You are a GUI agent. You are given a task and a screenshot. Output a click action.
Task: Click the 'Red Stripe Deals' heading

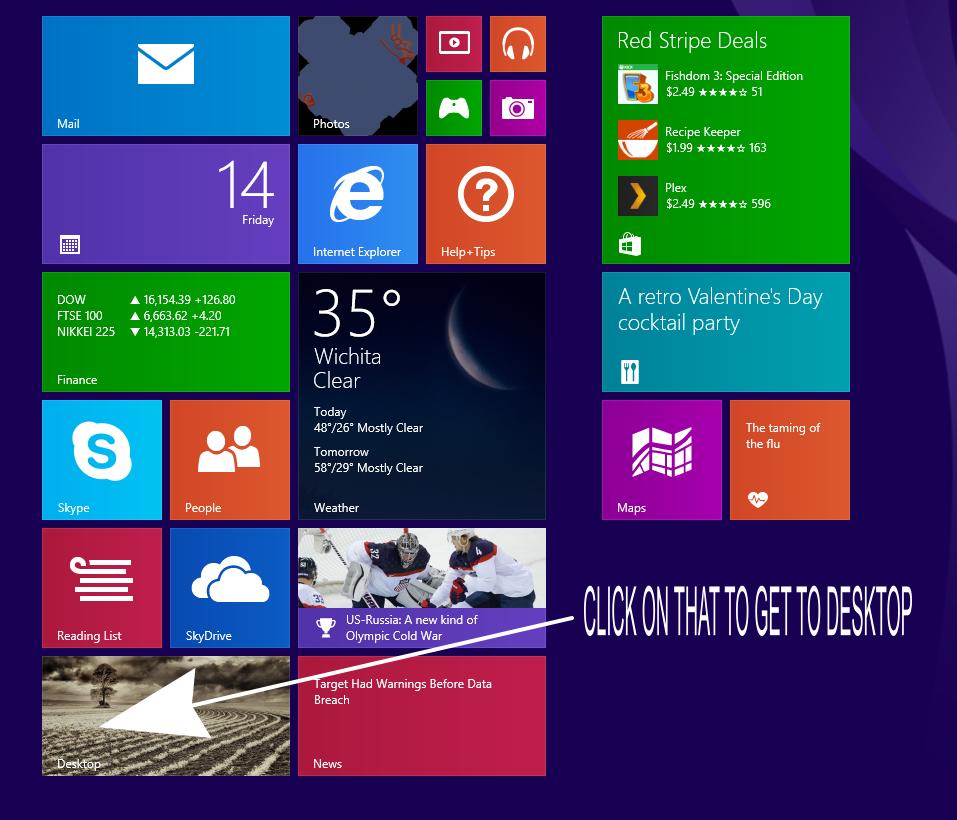pyautogui.click(x=692, y=41)
